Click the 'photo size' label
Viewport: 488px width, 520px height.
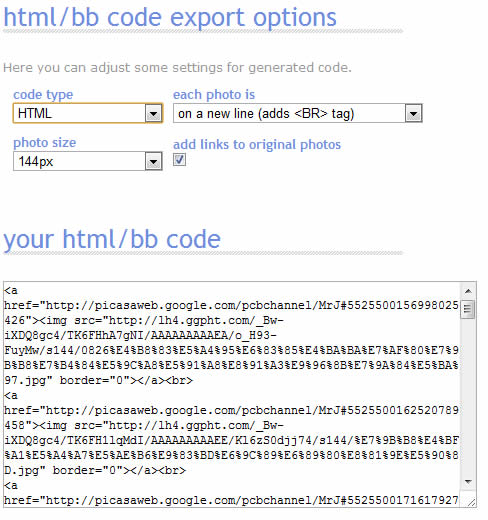[x=45, y=143]
